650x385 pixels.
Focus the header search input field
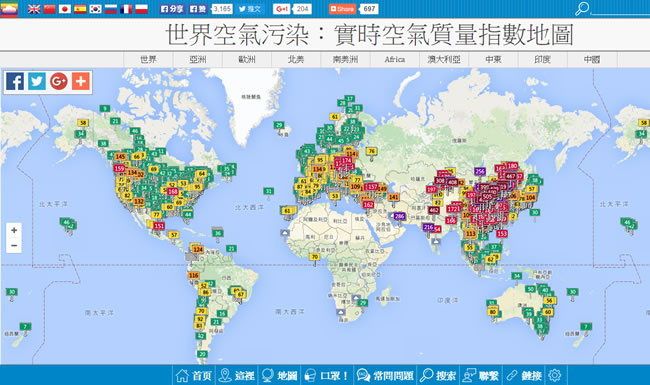pos(620,9)
